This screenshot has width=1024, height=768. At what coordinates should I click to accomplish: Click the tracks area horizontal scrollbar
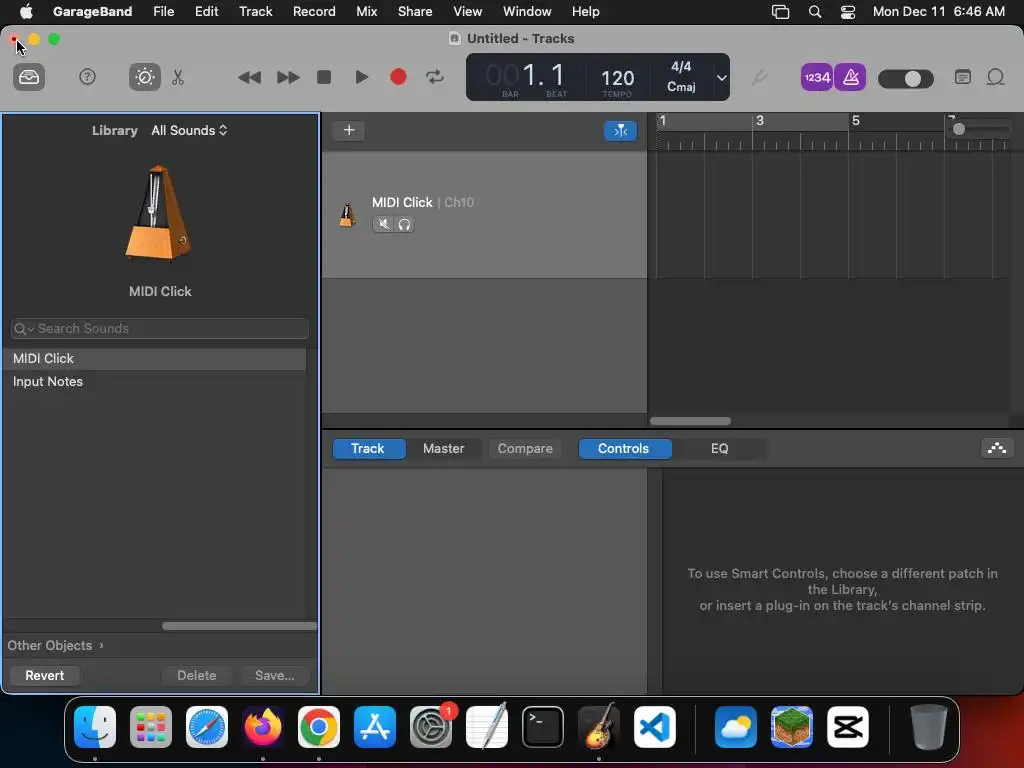click(690, 421)
